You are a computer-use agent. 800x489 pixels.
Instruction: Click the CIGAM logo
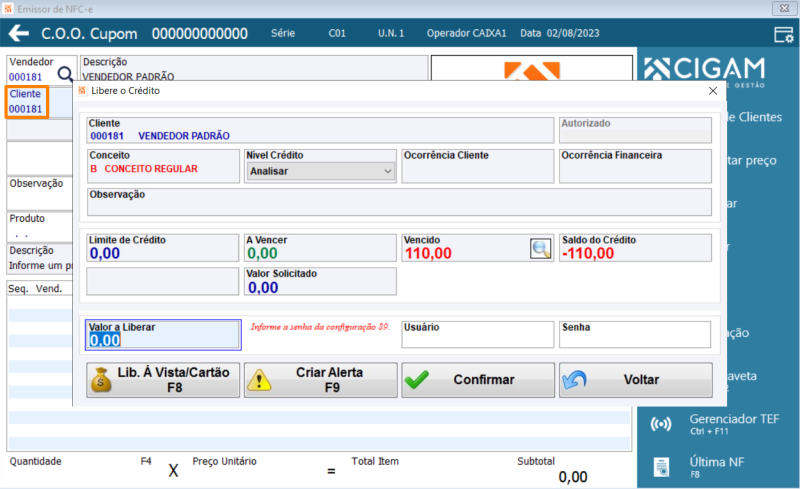(x=705, y=70)
